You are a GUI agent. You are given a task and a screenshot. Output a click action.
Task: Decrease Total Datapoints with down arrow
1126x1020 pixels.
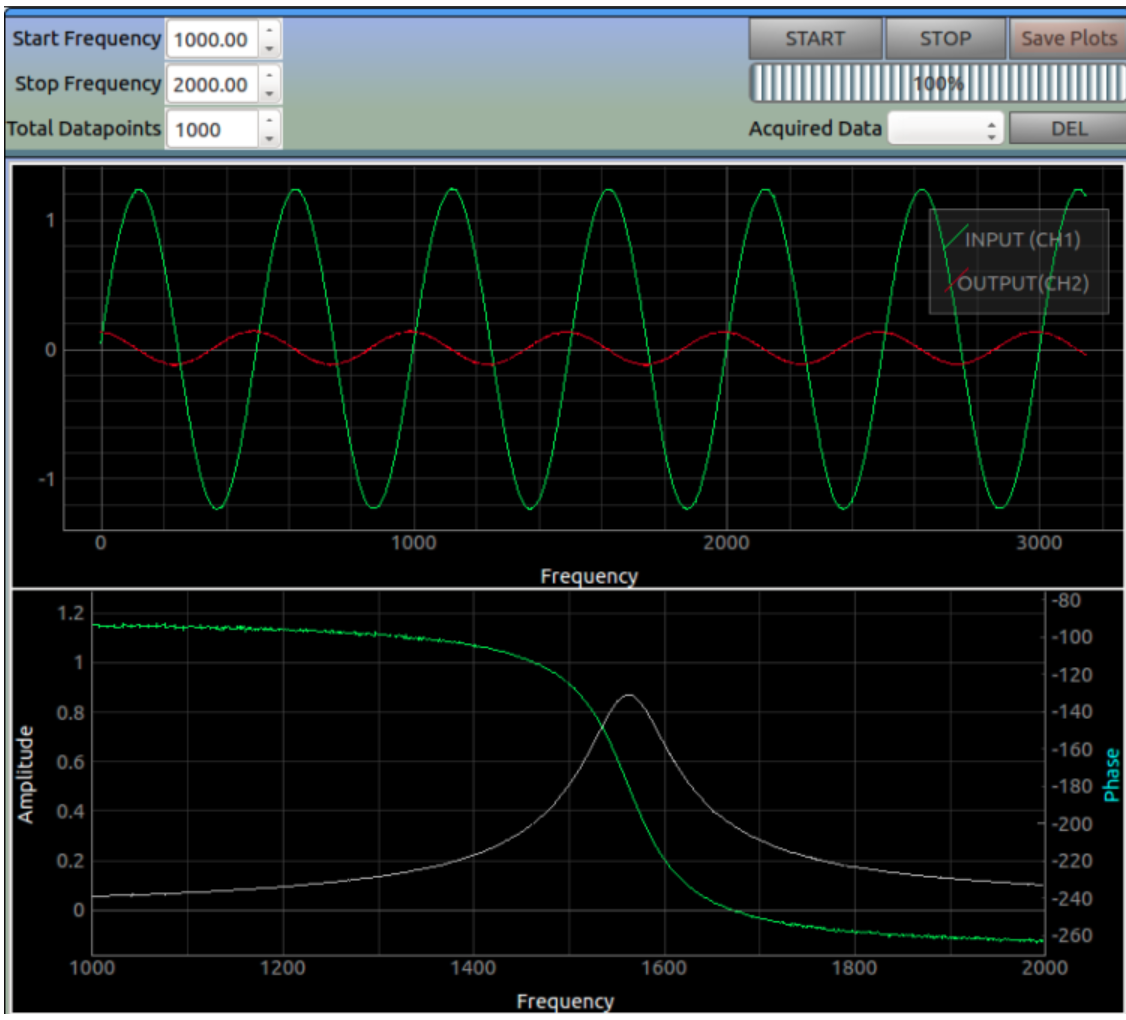(269, 139)
